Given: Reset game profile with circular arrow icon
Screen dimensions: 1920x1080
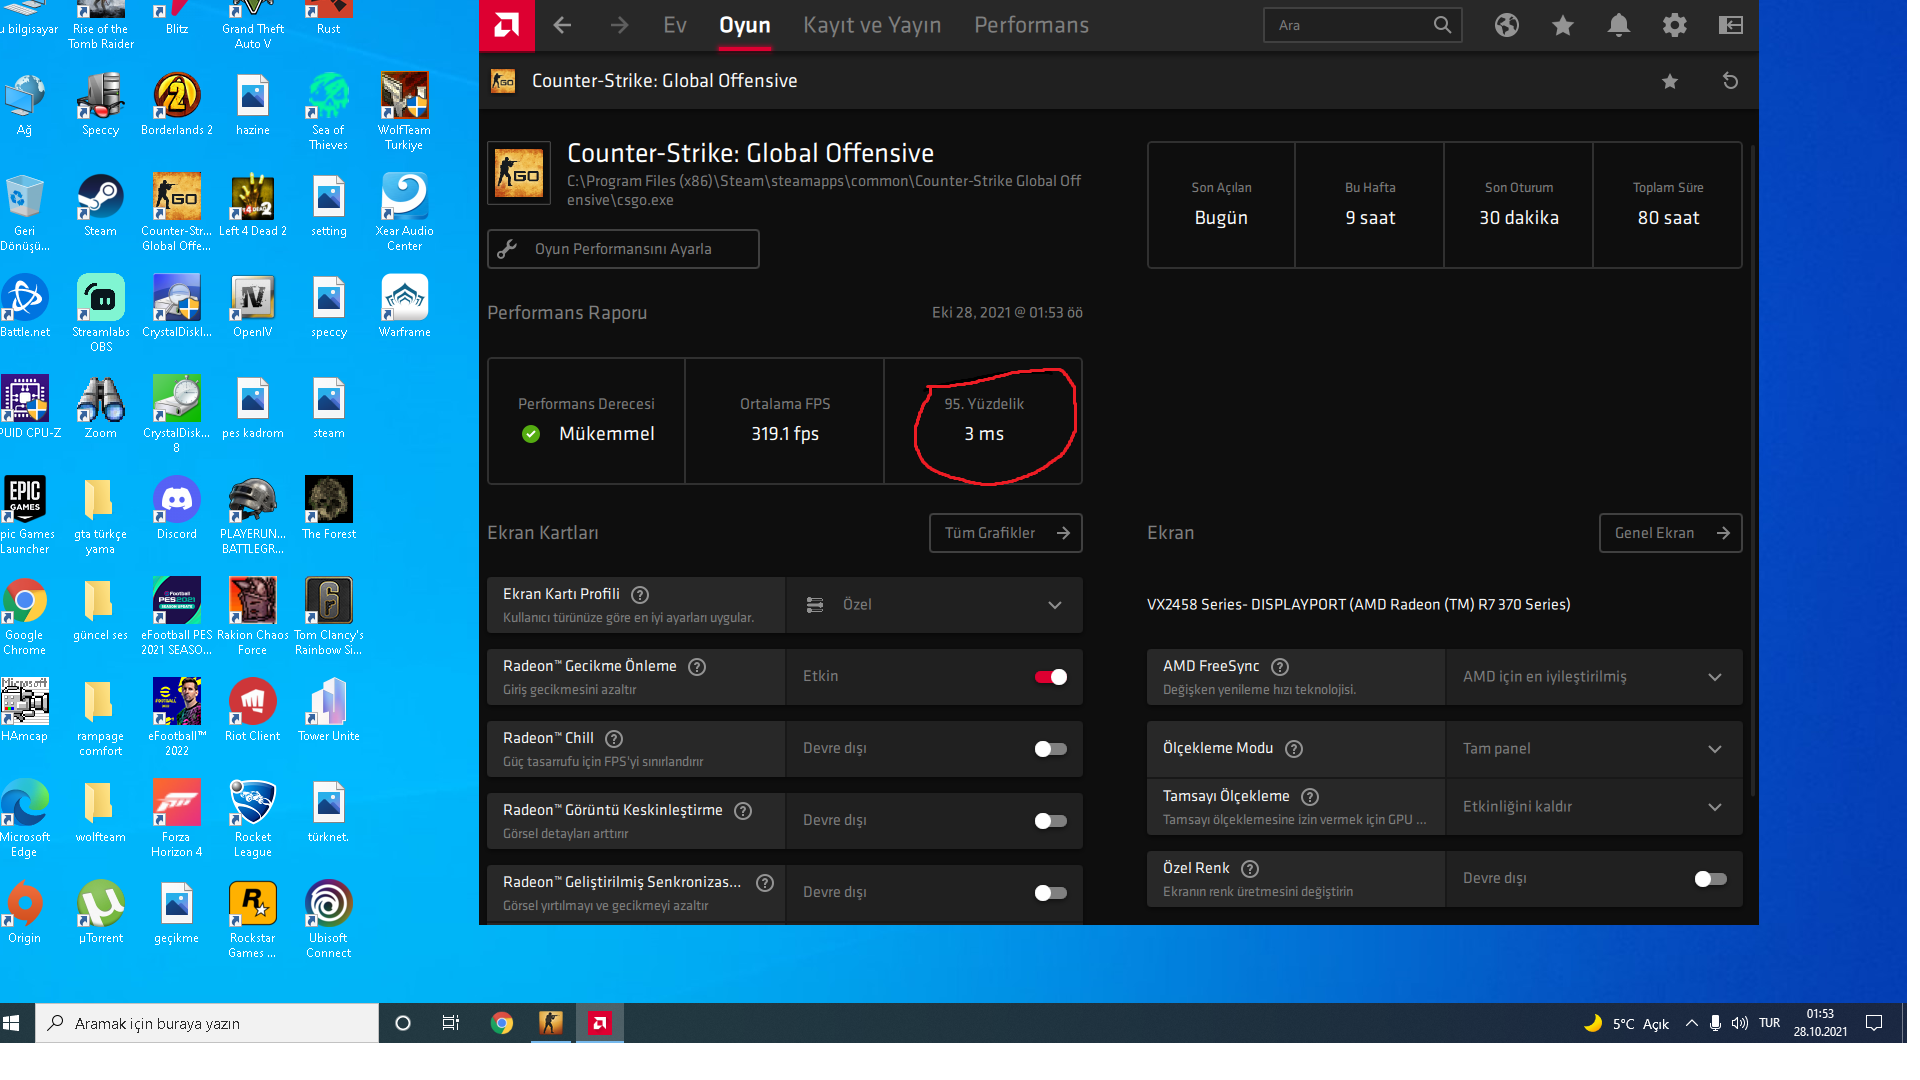Looking at the screenshot, I should tap(1730, 81).
